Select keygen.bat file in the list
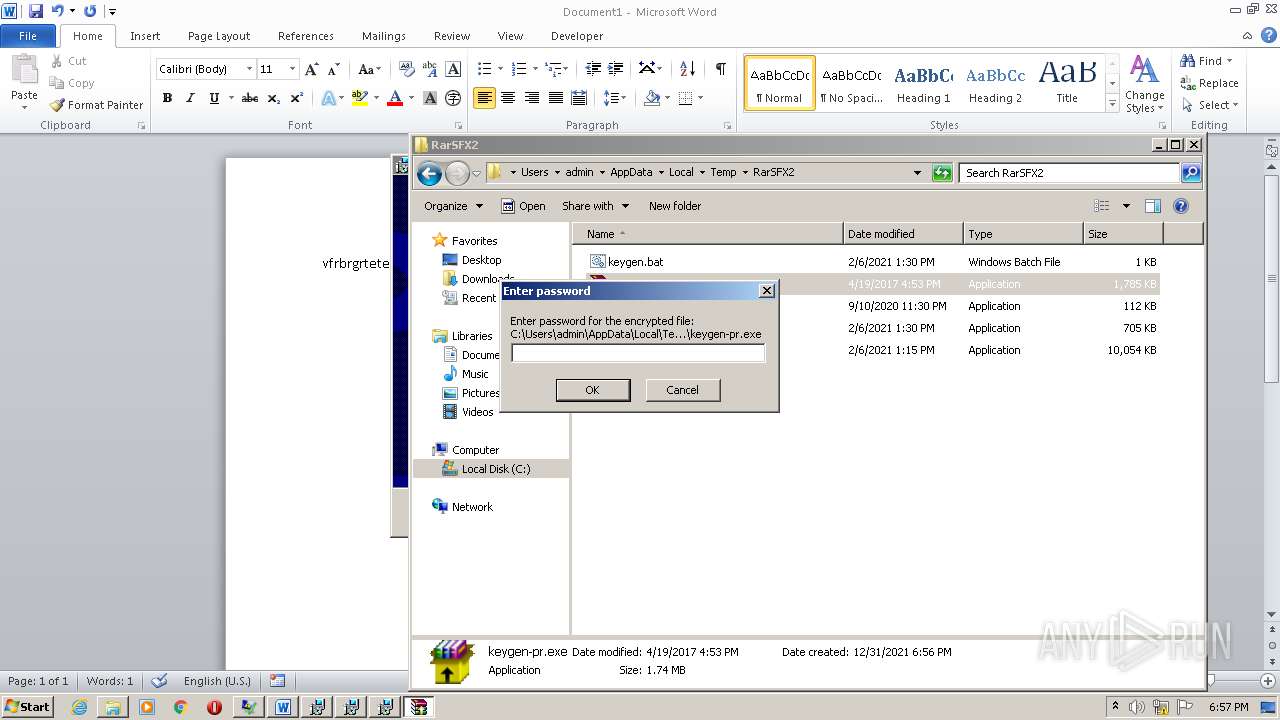Image resolution: width=1280 pixels, height=720 pixels. (x=635, y=262)
